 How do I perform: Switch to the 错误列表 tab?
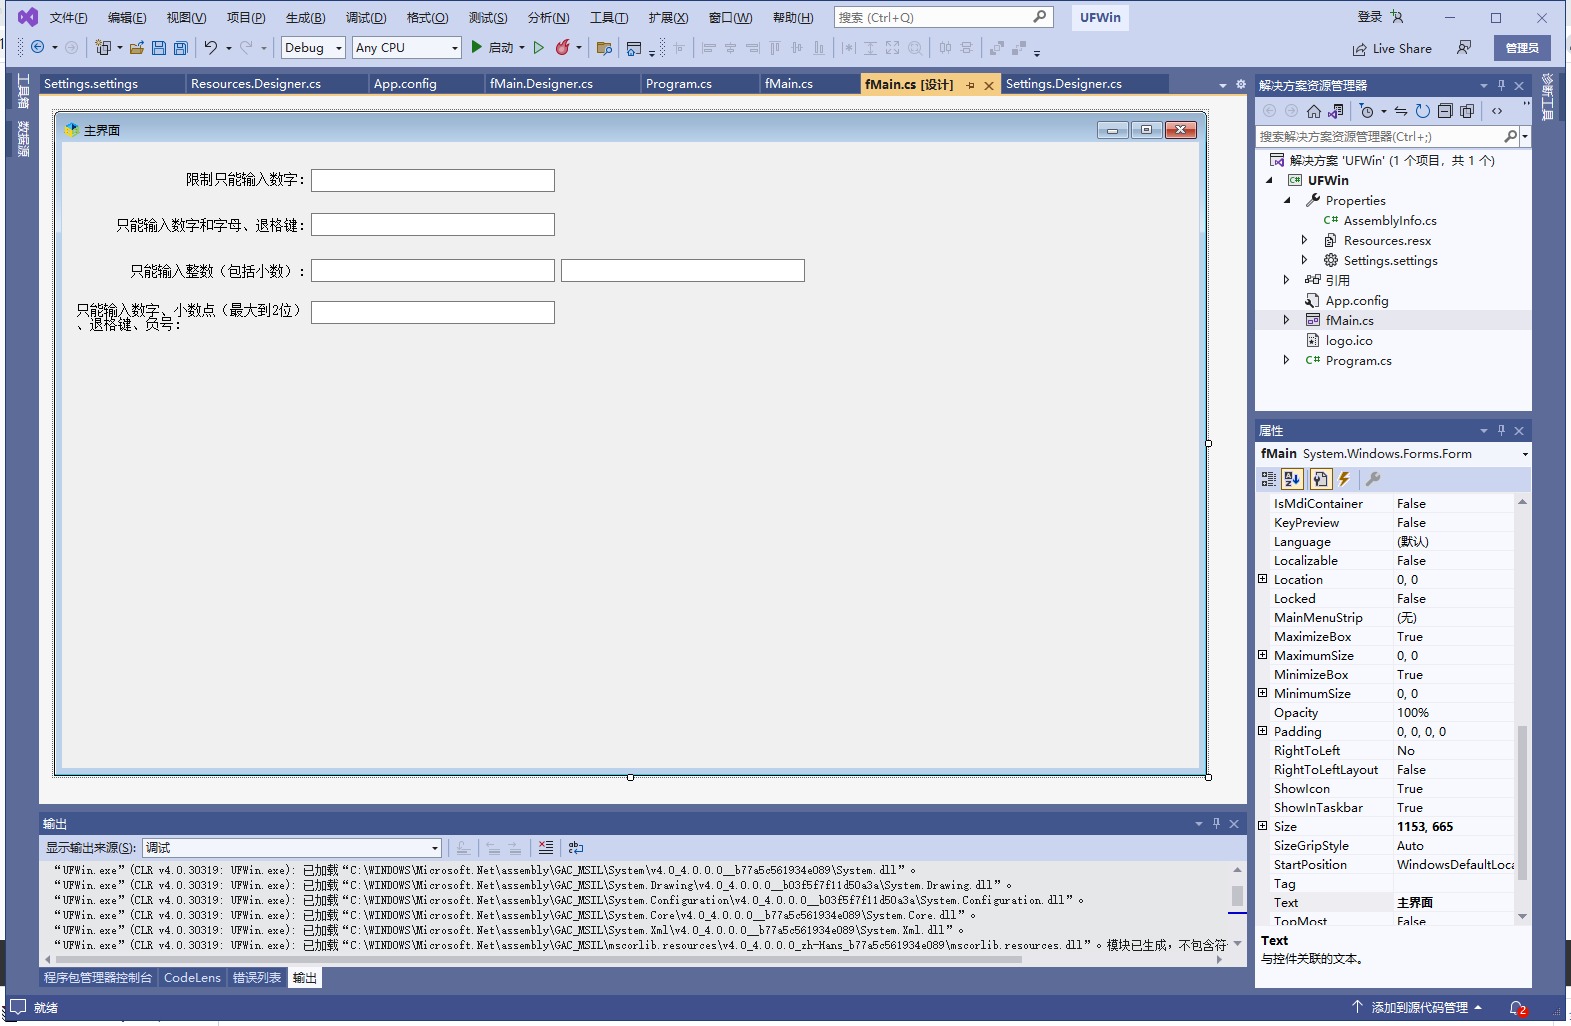point(257,978)
